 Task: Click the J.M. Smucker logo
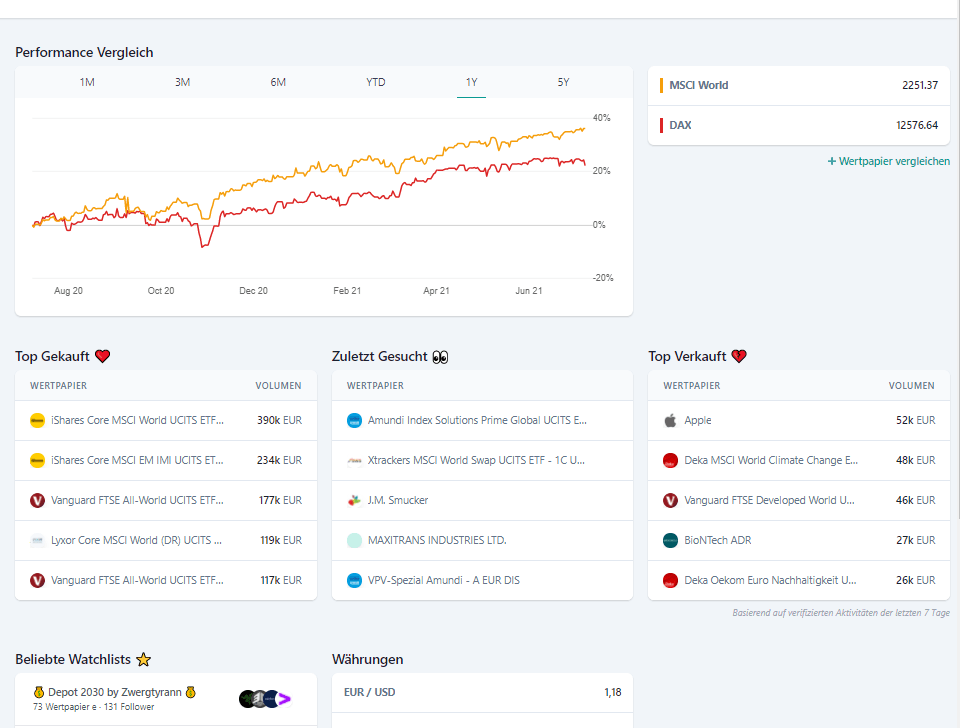(354, 500)
